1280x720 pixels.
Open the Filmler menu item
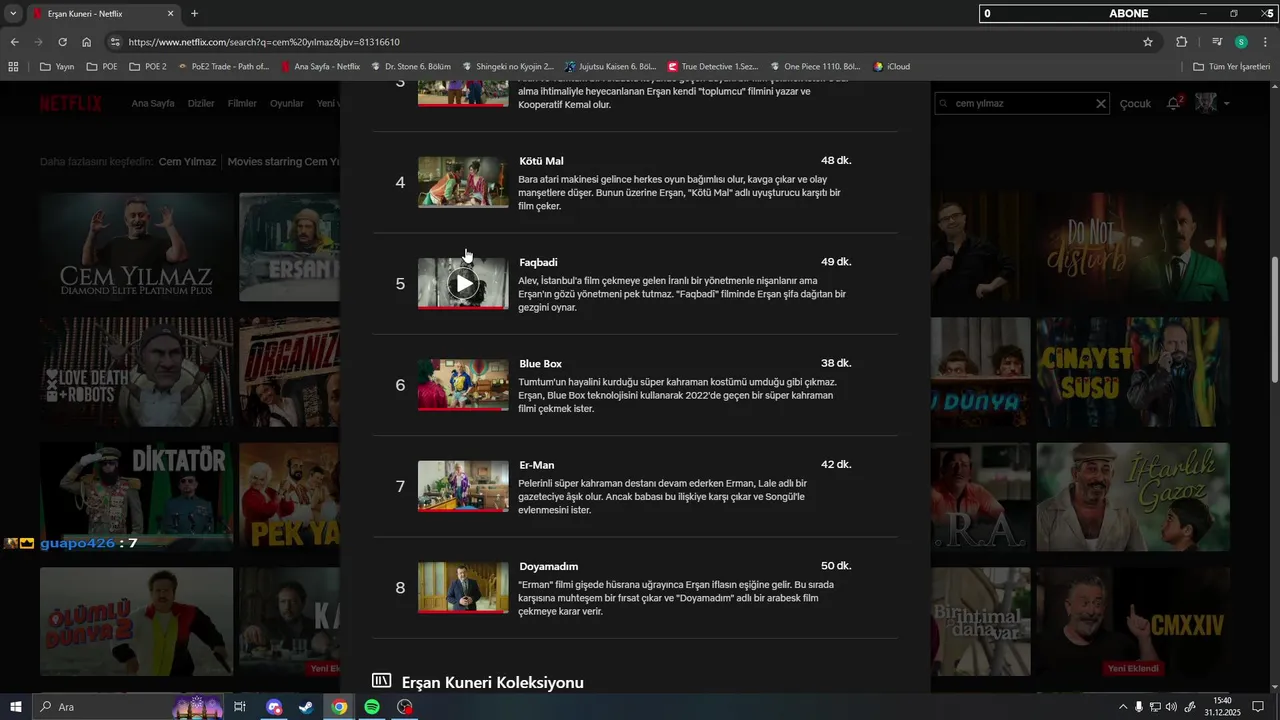242,104
